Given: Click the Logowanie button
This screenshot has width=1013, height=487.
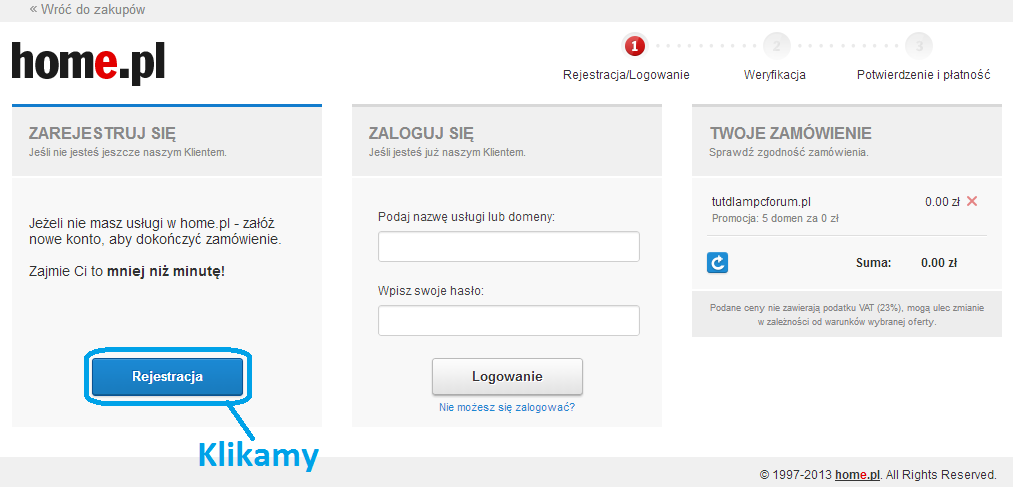Looking at the screenshot, I should (507, 377).
